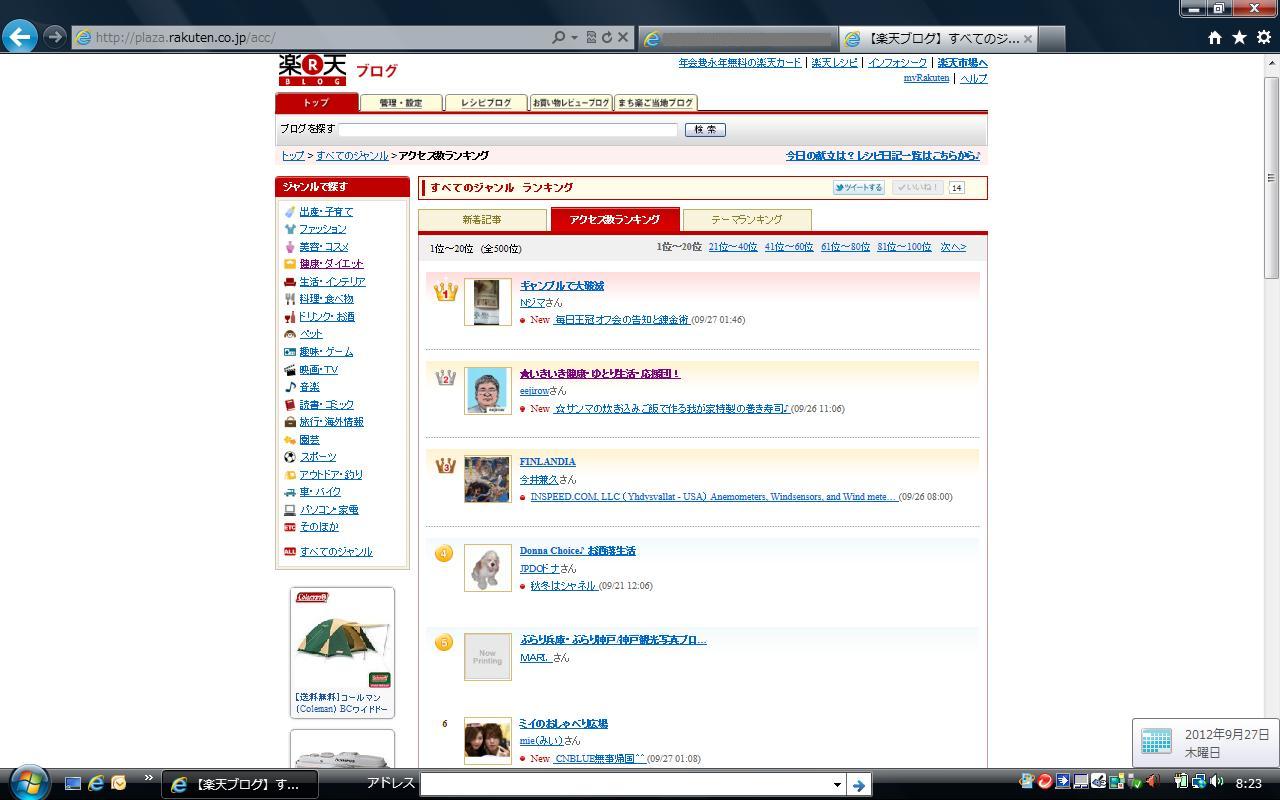
Task: Switch to the 新着記事 tab
Action: pyautogui.click(x=482, y=219)
